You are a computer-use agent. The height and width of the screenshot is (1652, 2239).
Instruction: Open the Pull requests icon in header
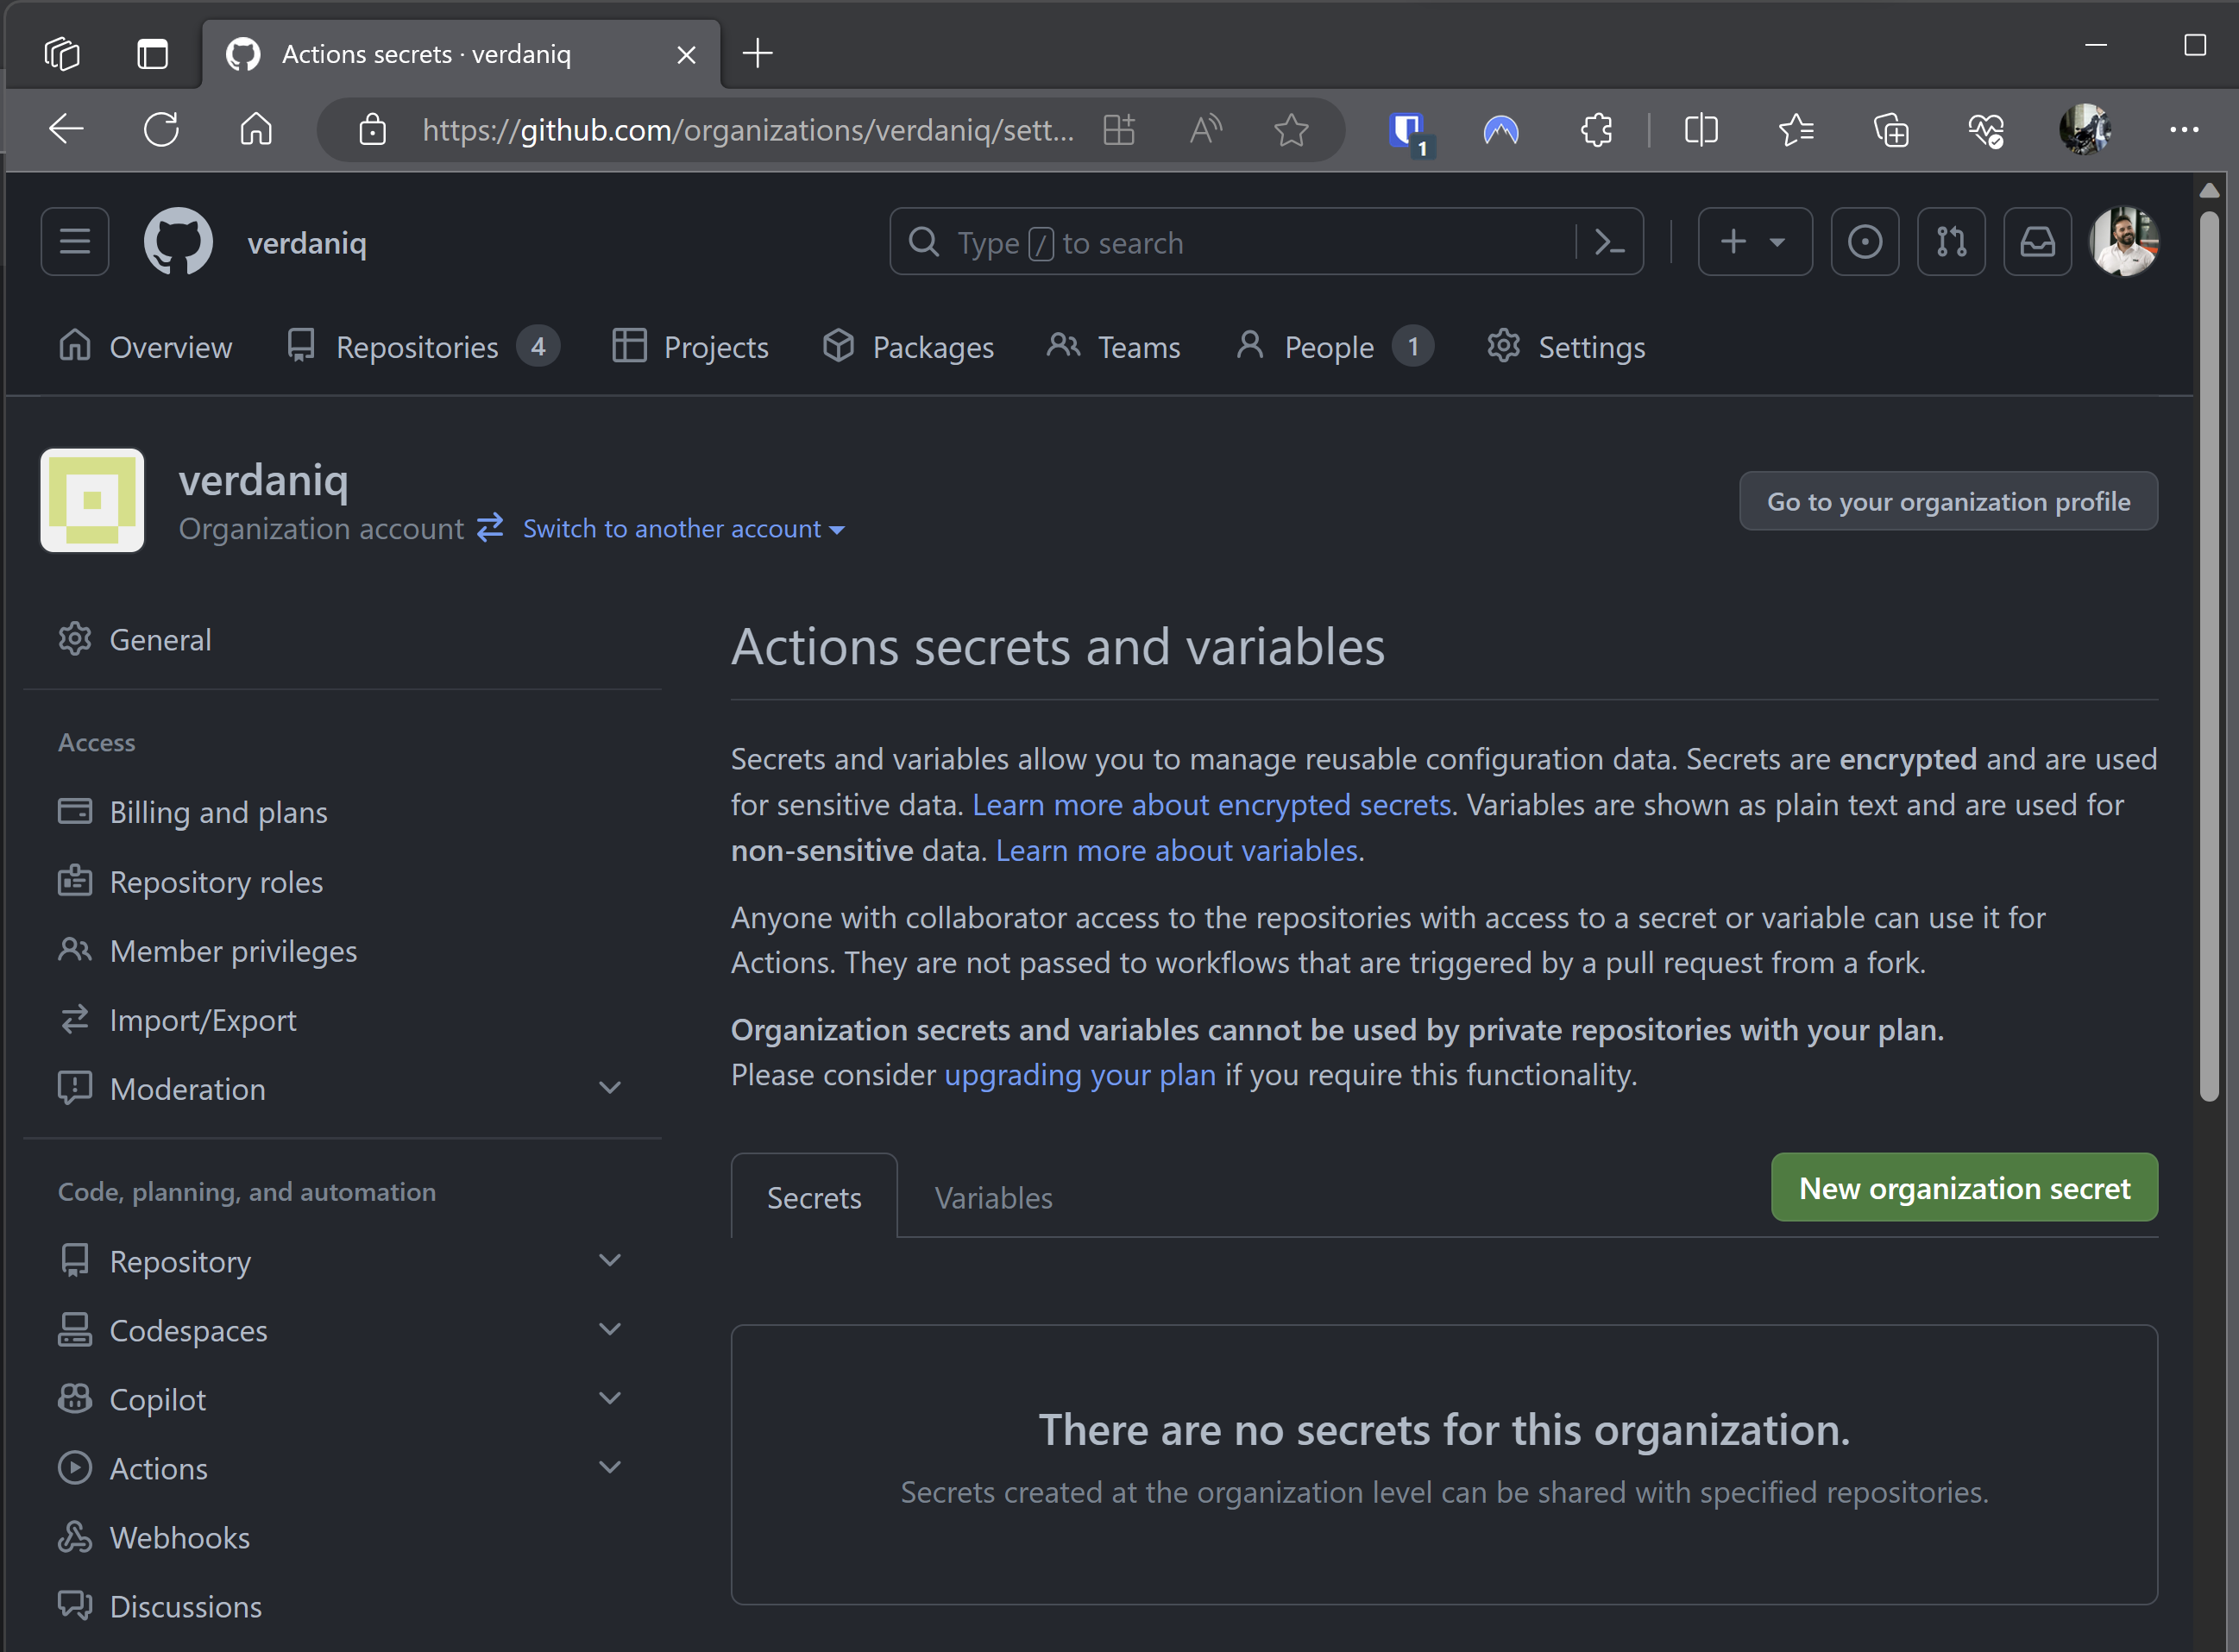(x=1950, y=242)
